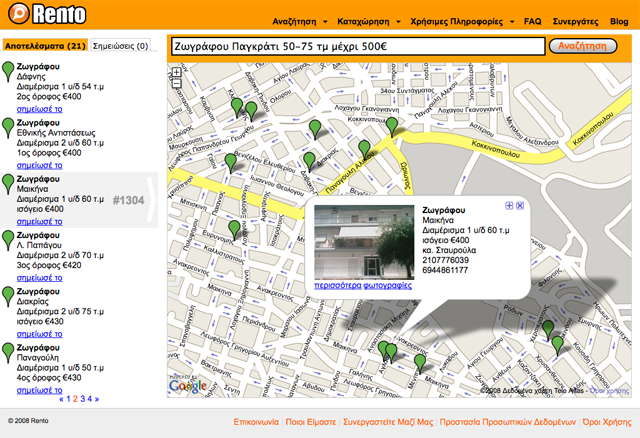Open the Αναζήτηση menu dropdown arrow

point(325,22)
